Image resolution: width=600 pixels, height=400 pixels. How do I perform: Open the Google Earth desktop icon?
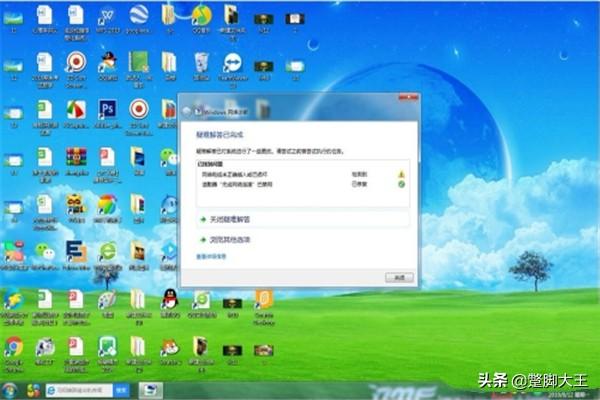(139, 15)
